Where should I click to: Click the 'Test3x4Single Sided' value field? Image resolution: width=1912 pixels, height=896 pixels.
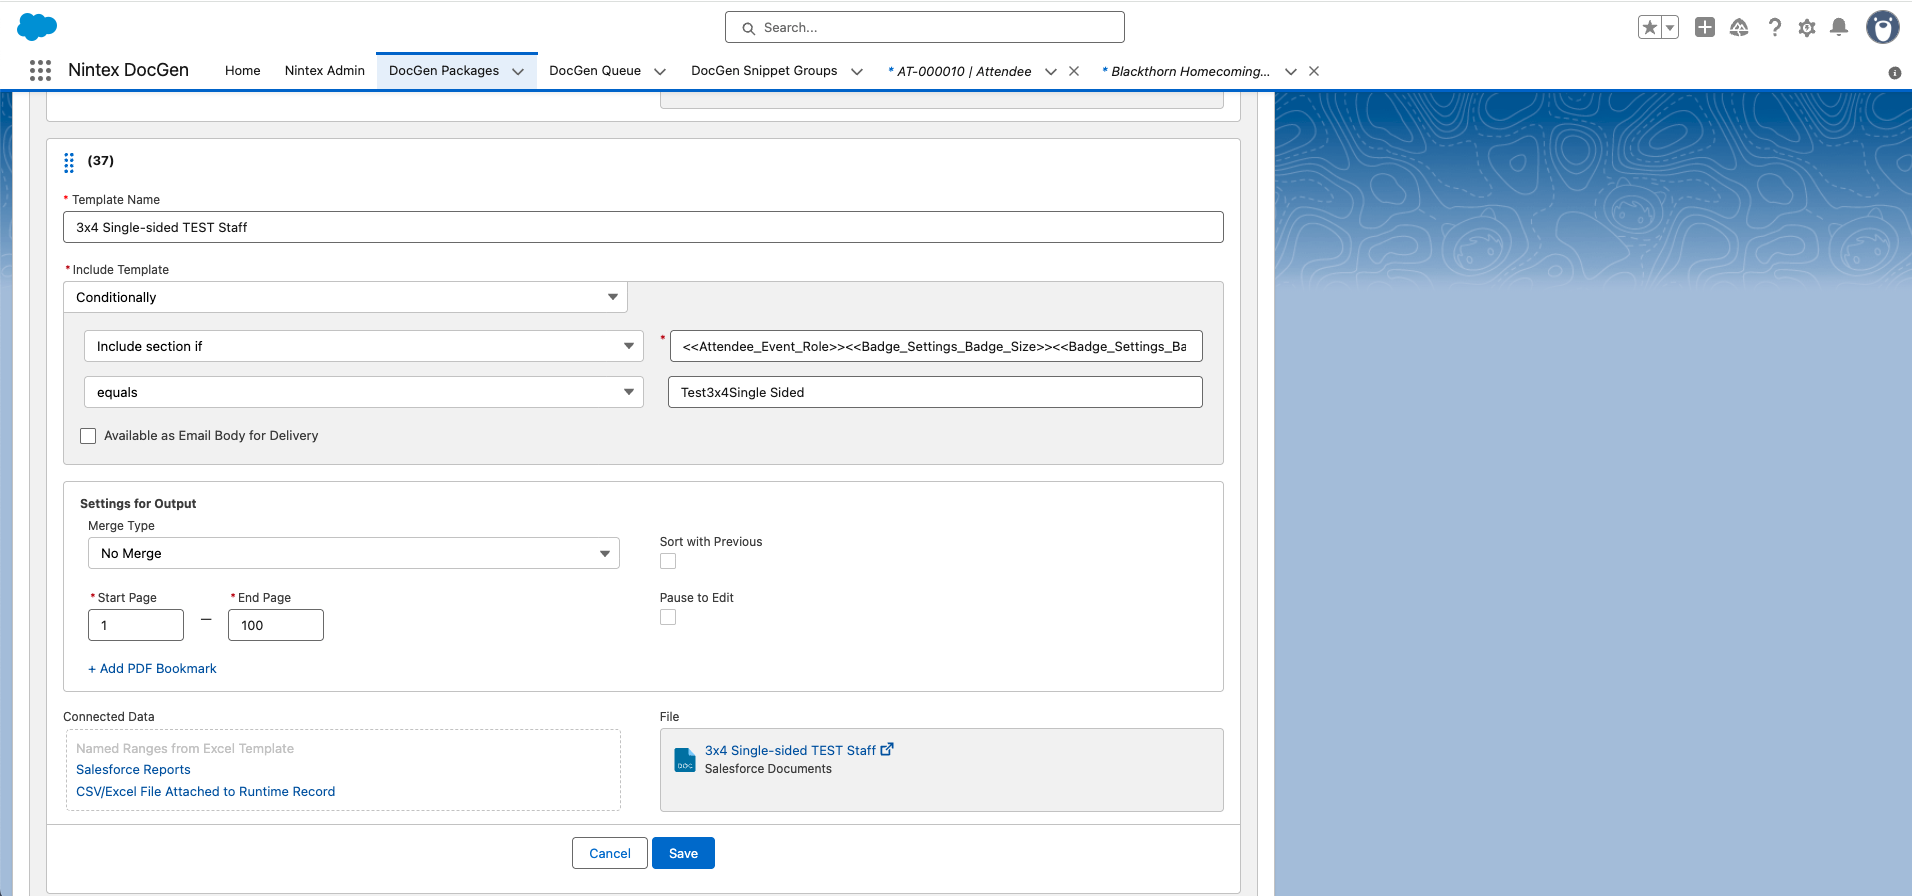(935, 392)
